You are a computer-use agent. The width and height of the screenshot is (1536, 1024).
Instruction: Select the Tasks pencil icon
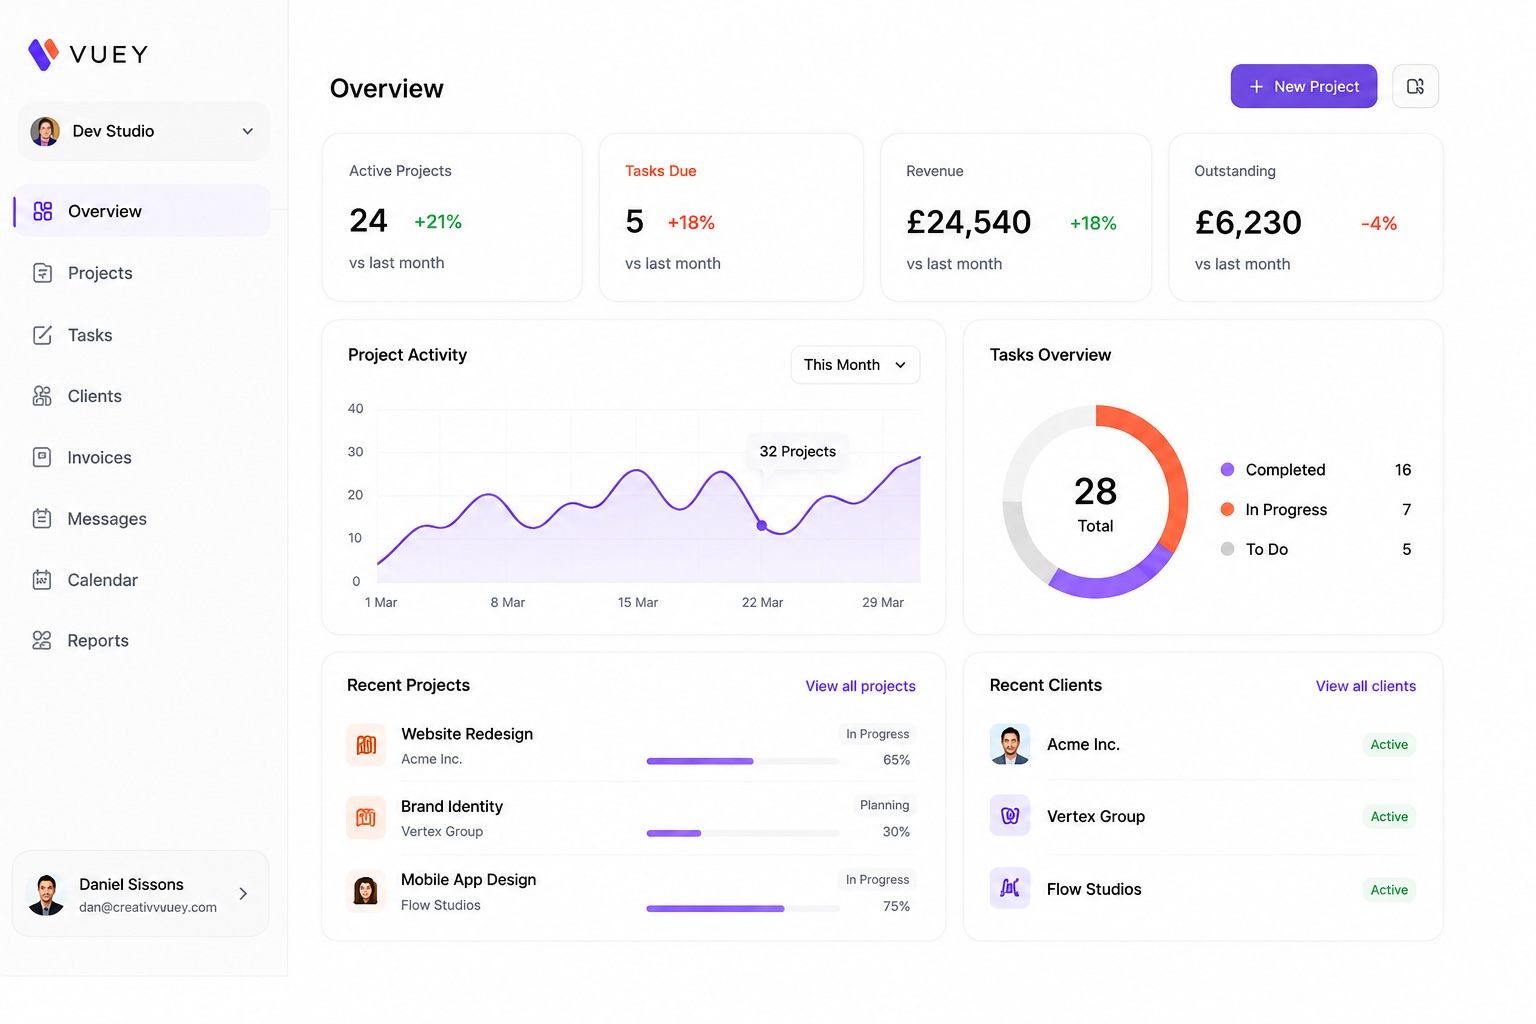pyautogui.click(x=42, y=335)
